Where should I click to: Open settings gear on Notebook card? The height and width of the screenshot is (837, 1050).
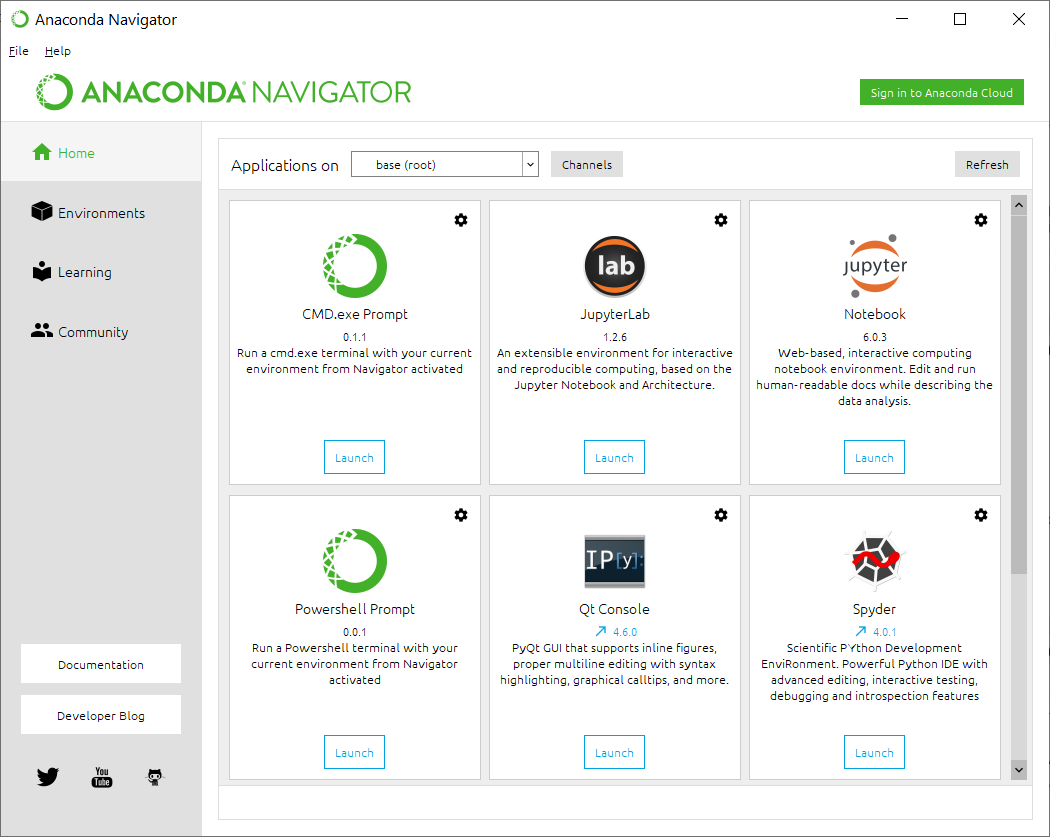click(x=980, y=220)
